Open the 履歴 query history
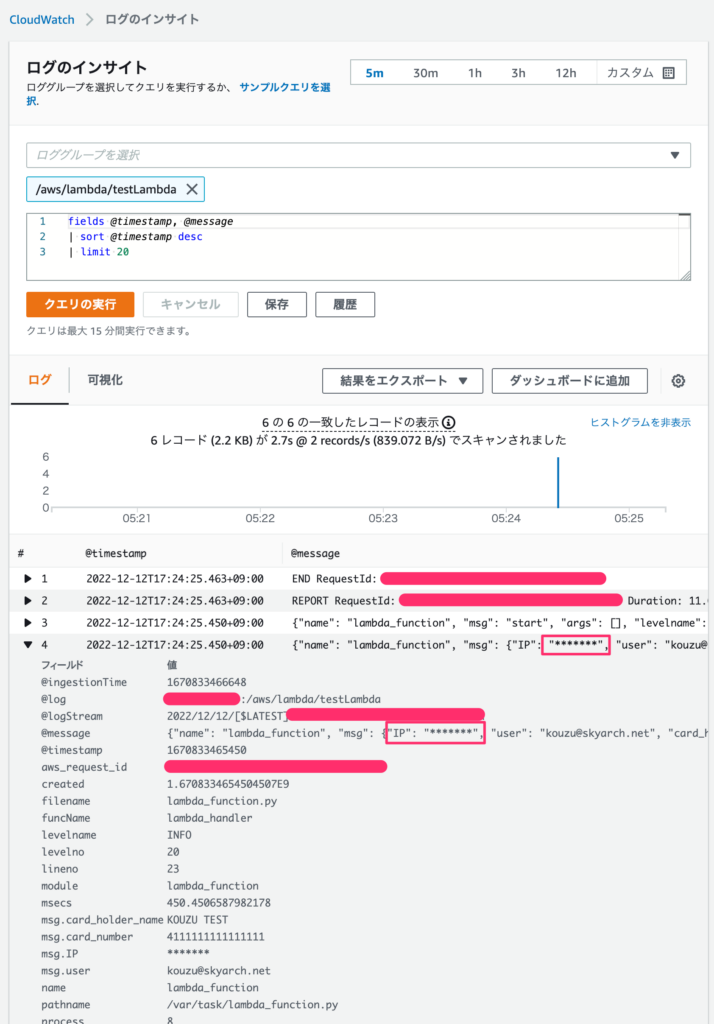Image resolution: width=714 pixels, height=1024 pixels. click(345, 304)
